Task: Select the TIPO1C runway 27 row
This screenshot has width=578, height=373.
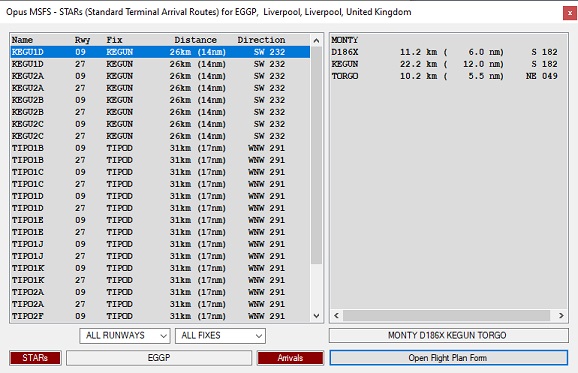Action: (160, 184)
